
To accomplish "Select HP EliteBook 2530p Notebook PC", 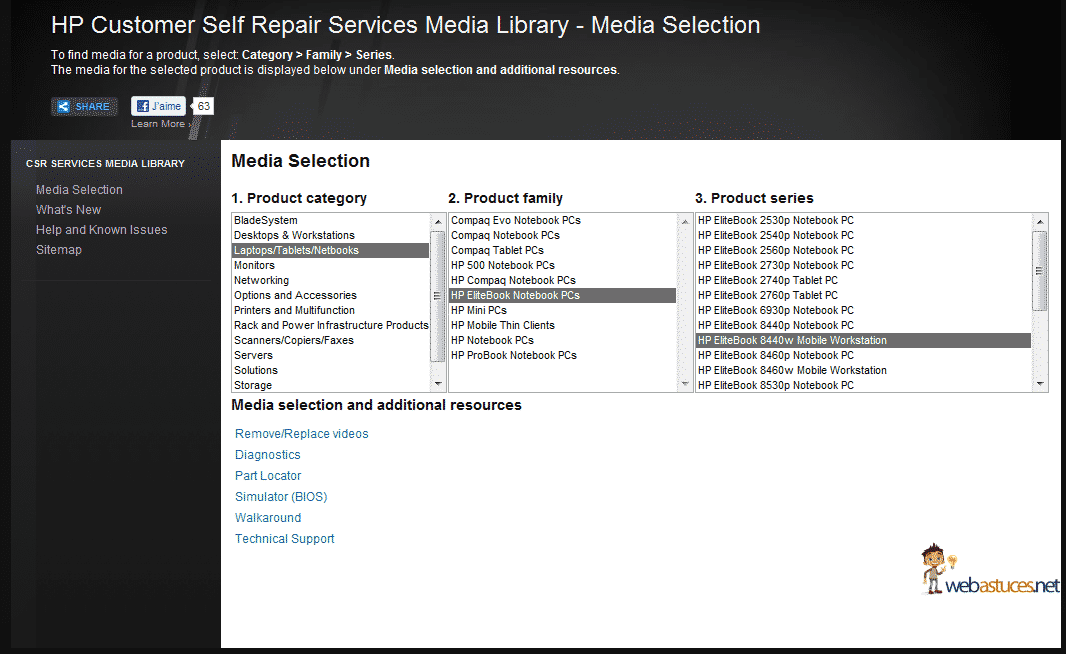I will coord(863,220).
